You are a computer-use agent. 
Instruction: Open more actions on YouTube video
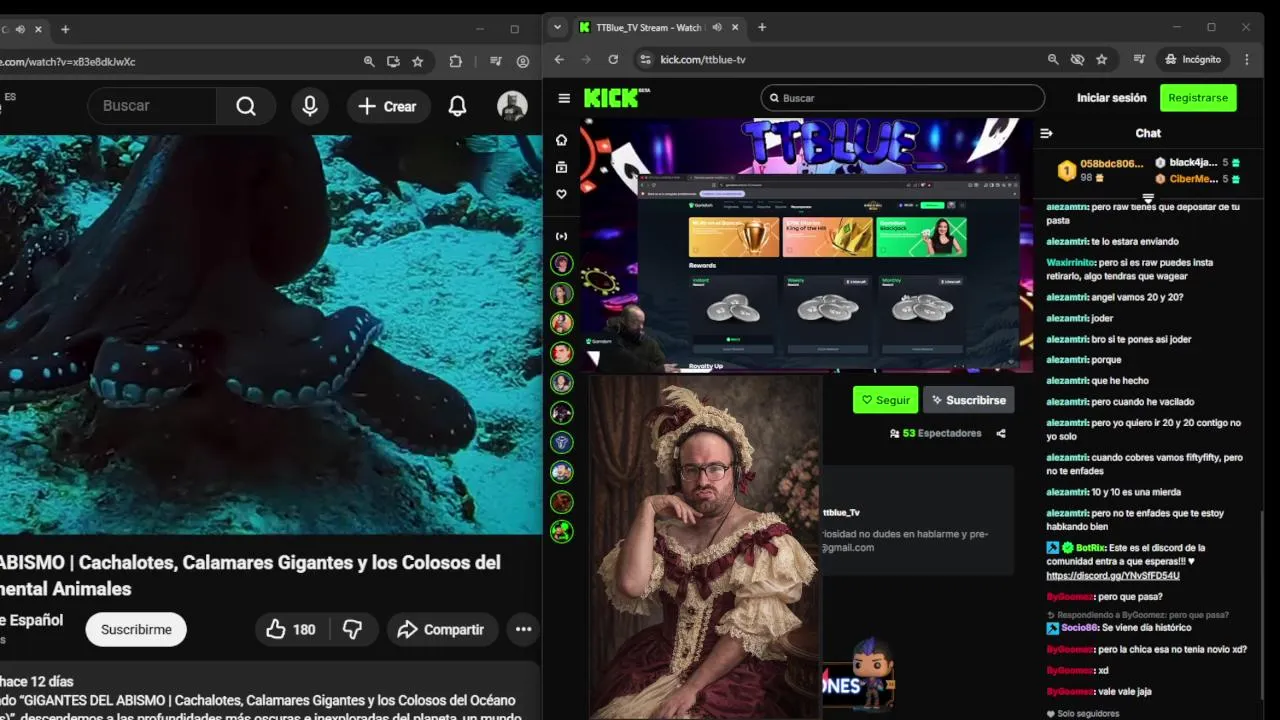[523, 629]
